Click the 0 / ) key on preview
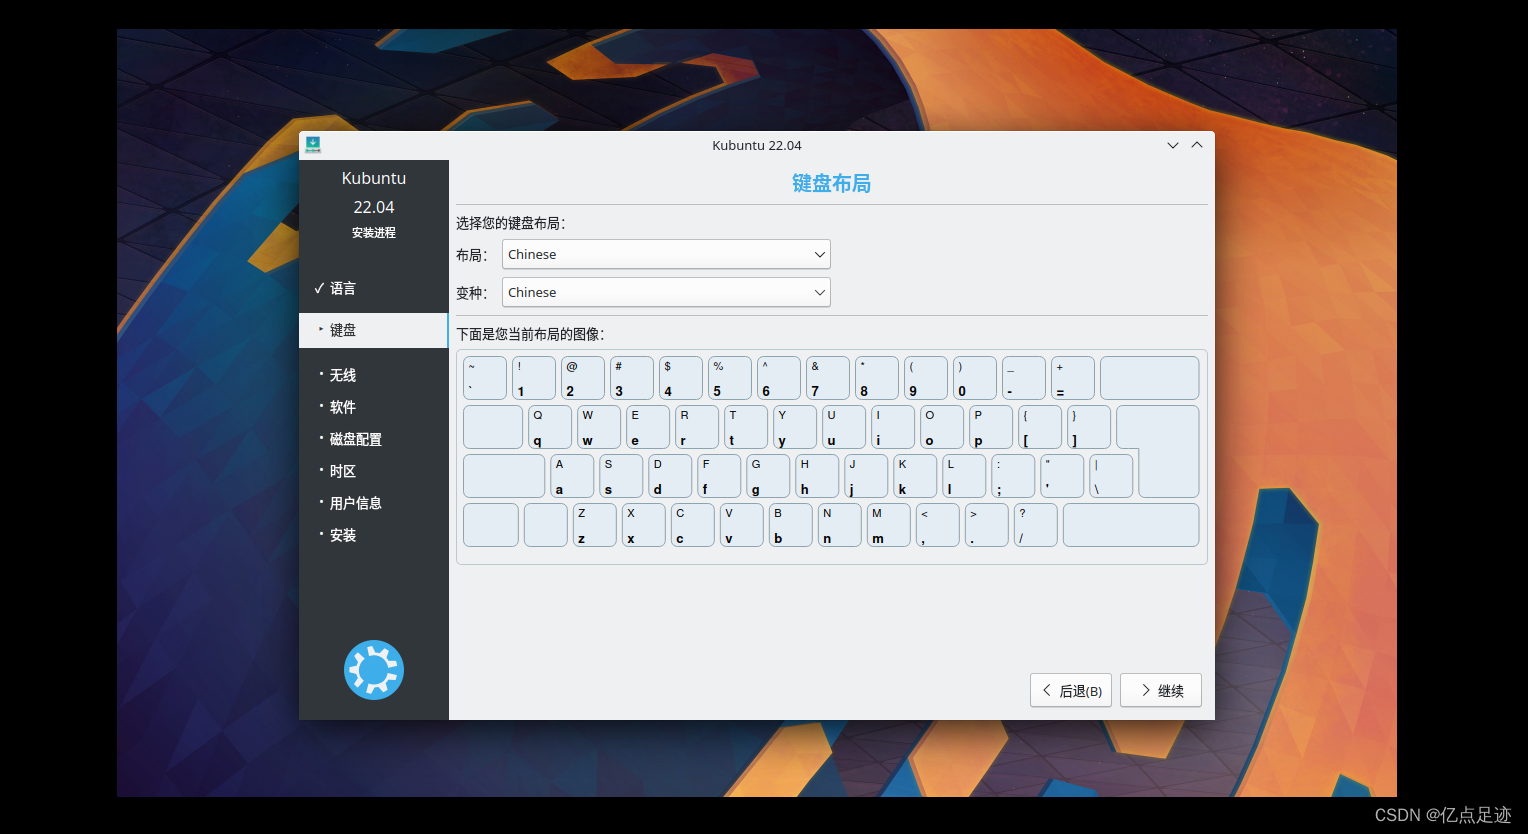The width and height of the screenshot is (1528, 834). coord(975,378)
